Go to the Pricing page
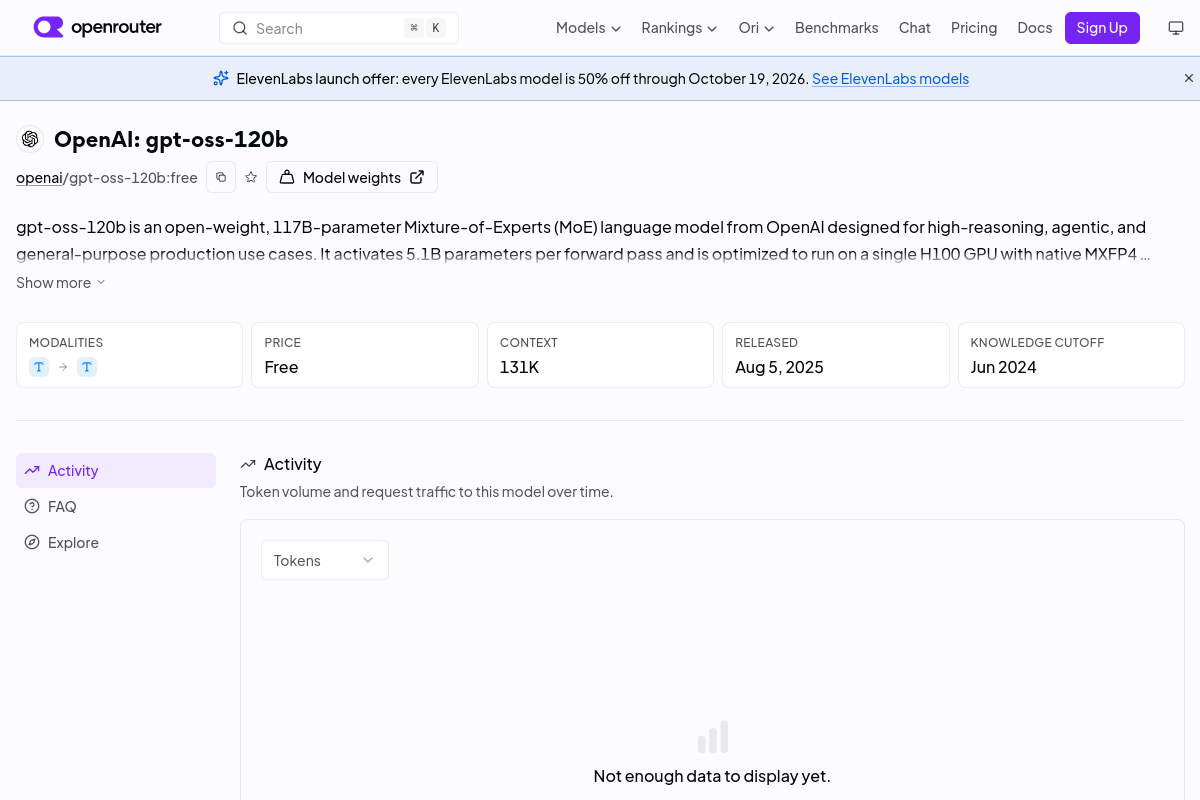This screenshot has width=1200, height=800. (x=974, y=28)
